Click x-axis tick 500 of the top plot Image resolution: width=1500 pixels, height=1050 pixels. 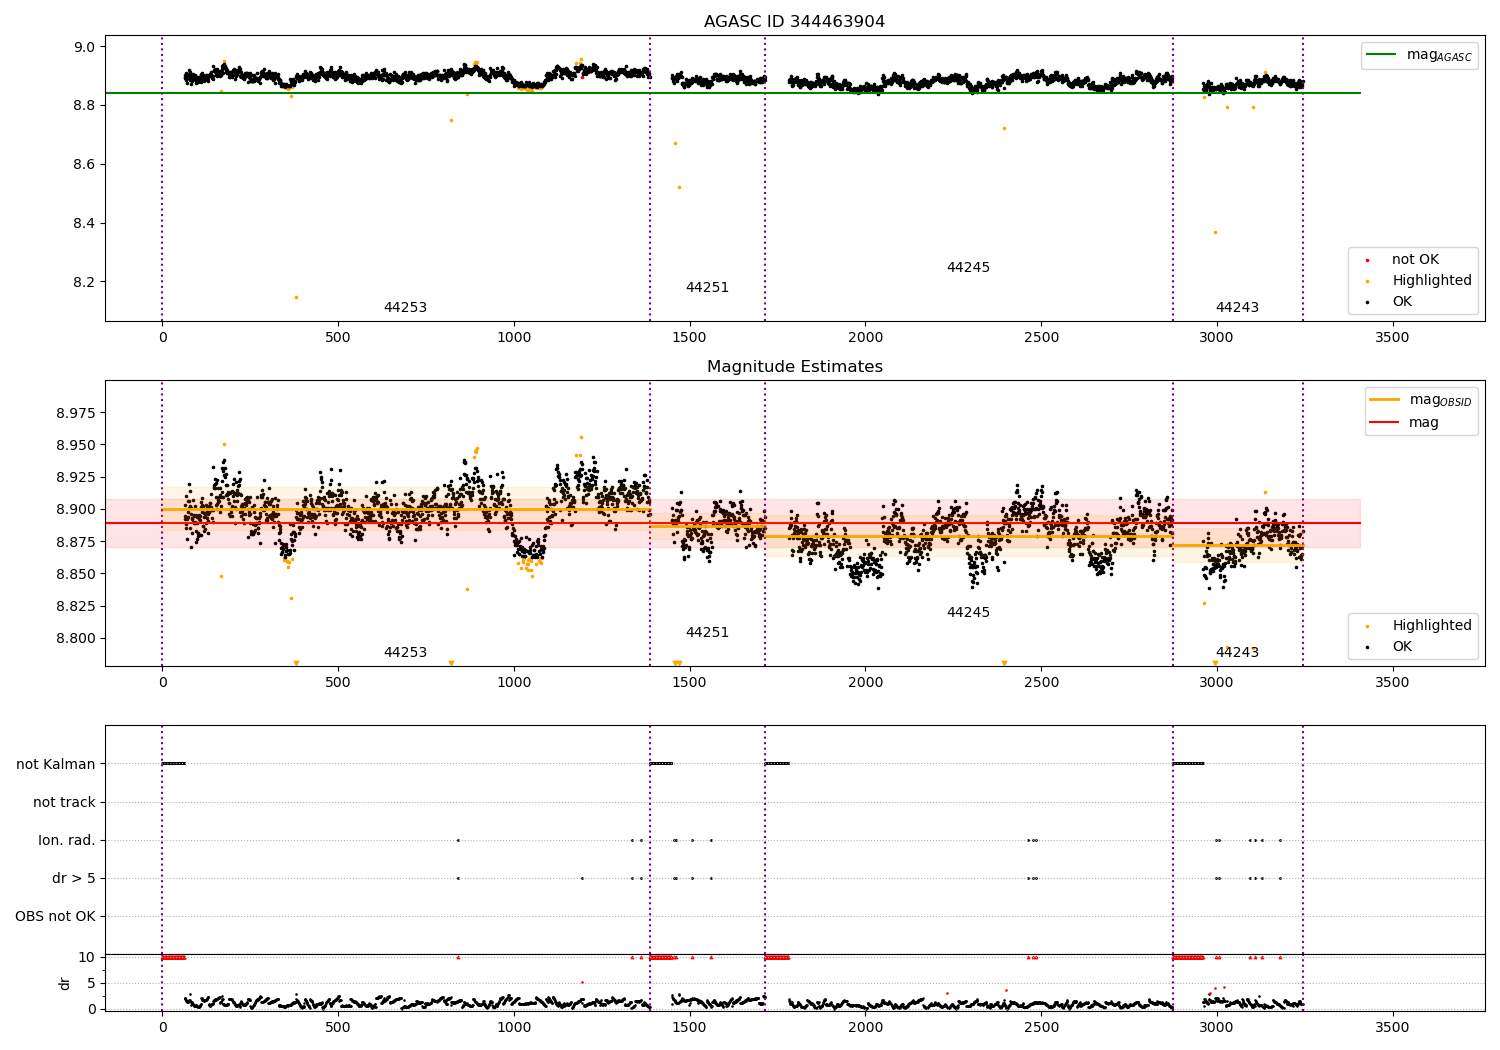tap(338, 338)
